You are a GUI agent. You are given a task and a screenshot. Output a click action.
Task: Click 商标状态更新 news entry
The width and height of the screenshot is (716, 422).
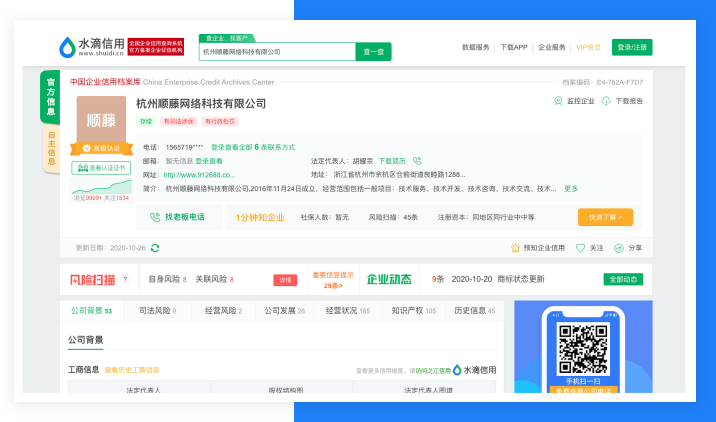click(521, 279)
